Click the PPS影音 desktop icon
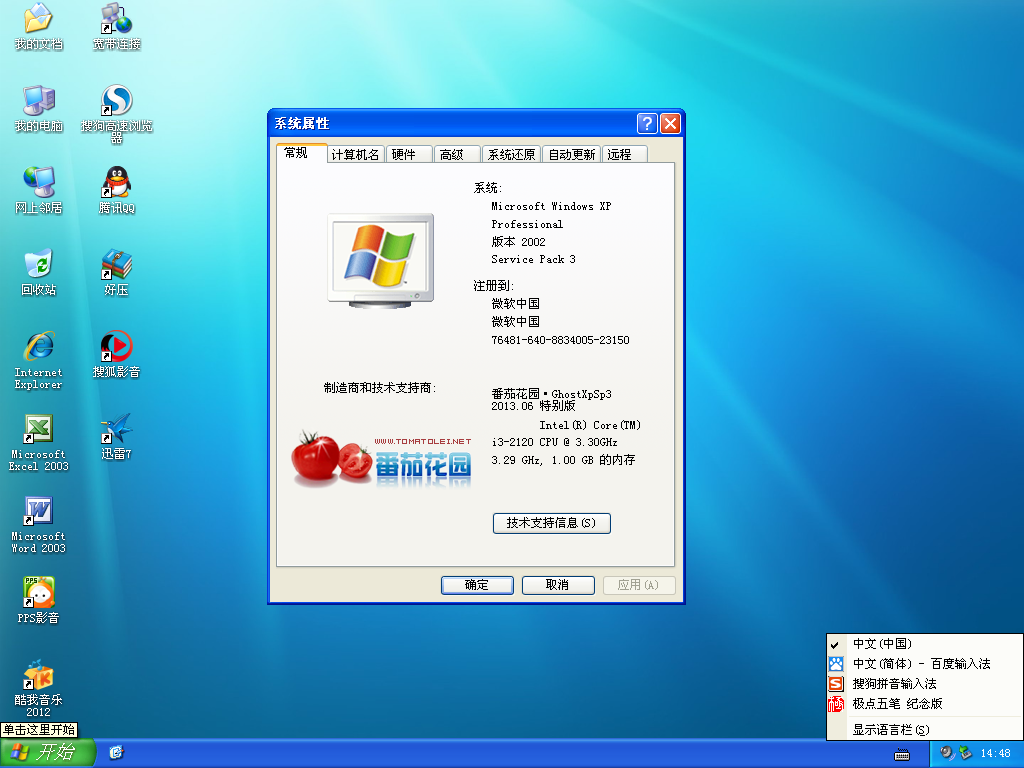Viewport: 1024px width, 768px height. pos(39,601)
